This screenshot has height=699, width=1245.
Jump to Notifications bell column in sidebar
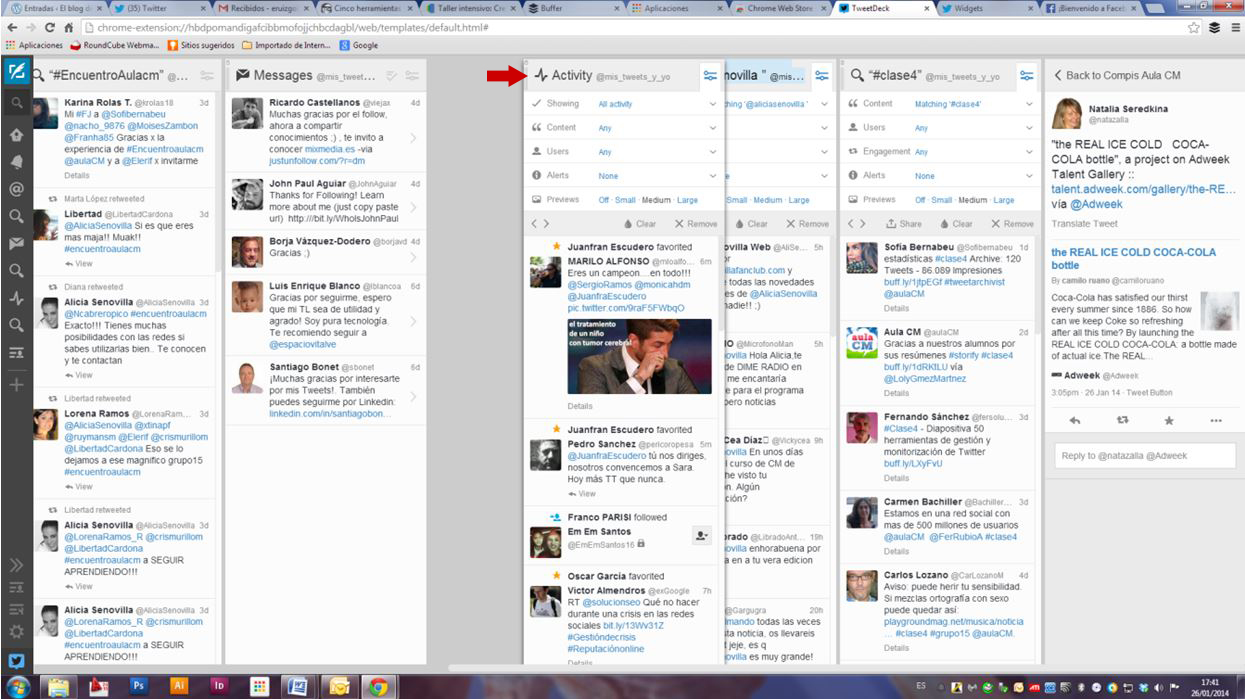(16, 161)
